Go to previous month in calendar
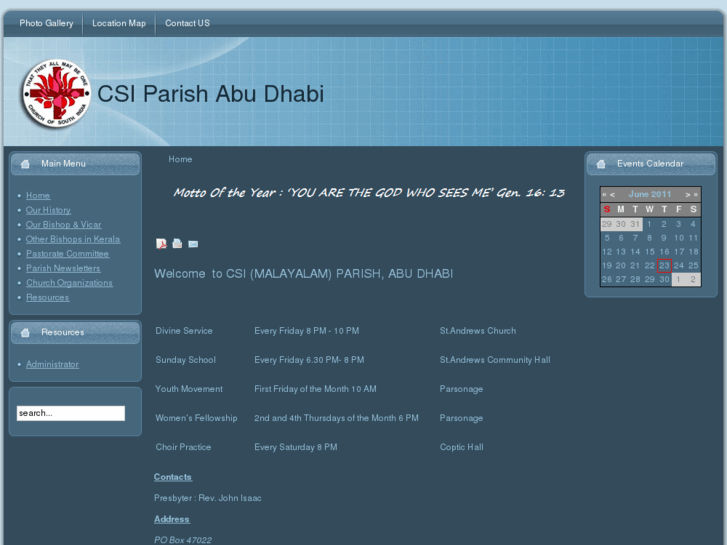Image resolution: width=727 pixels, height=545 pixels. 612,194
